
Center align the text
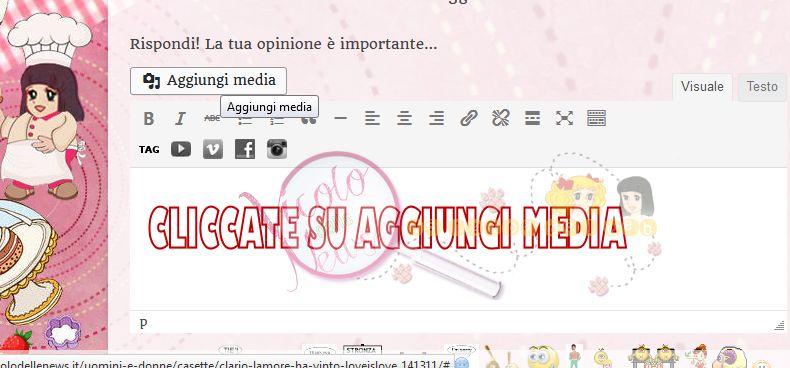click(x=405, y=118)
